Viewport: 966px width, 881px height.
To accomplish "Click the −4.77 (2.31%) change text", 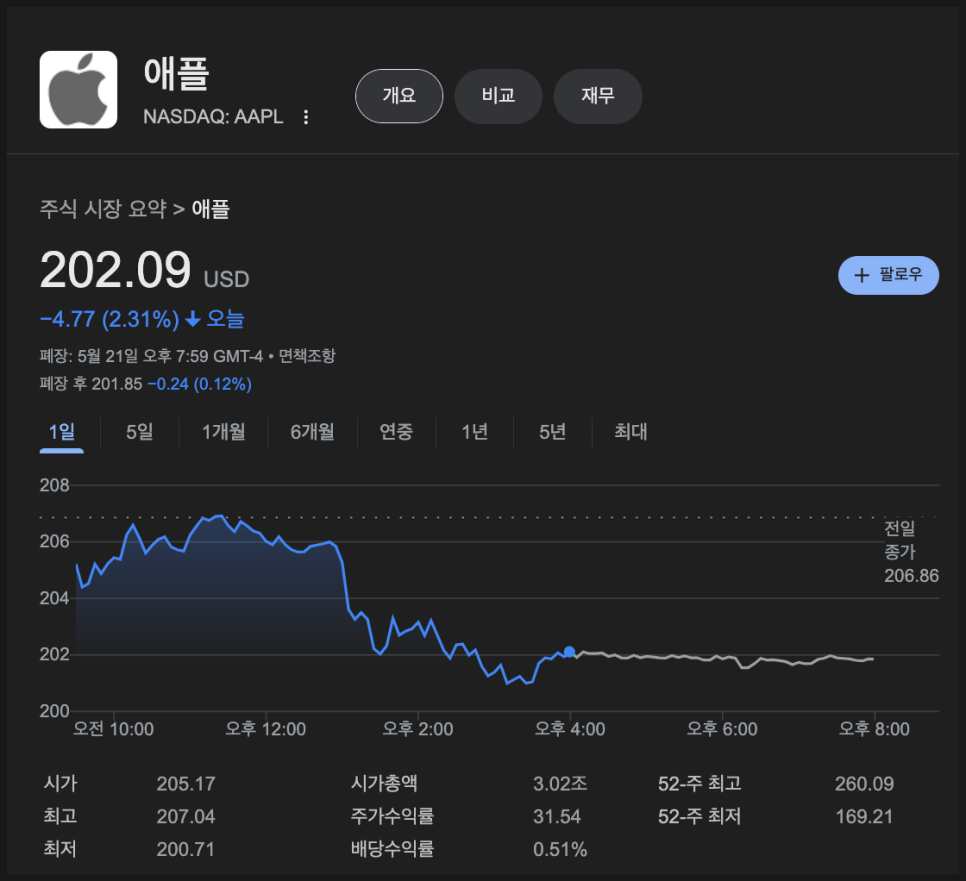I will coord(110,319).
